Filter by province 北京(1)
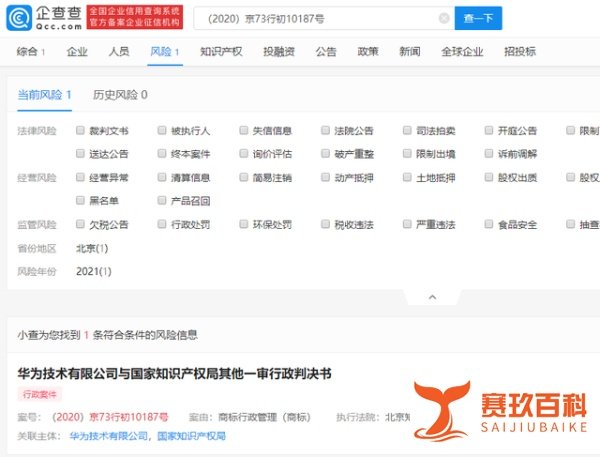This screenshot has height=457, width=600. [x=92, y=248]
